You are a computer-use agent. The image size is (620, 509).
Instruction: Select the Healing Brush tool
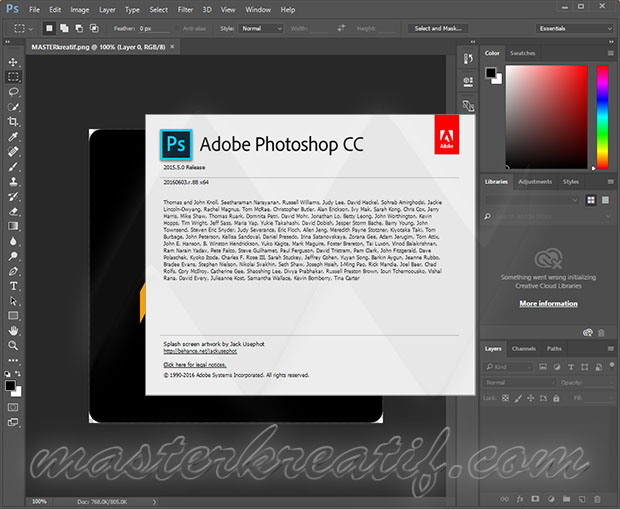coord(13,151)
